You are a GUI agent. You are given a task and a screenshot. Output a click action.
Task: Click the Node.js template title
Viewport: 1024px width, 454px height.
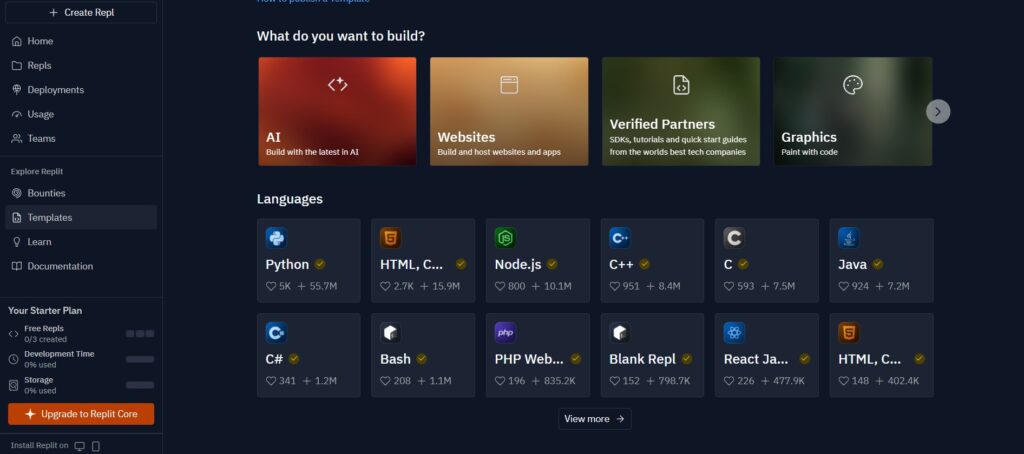518,265
